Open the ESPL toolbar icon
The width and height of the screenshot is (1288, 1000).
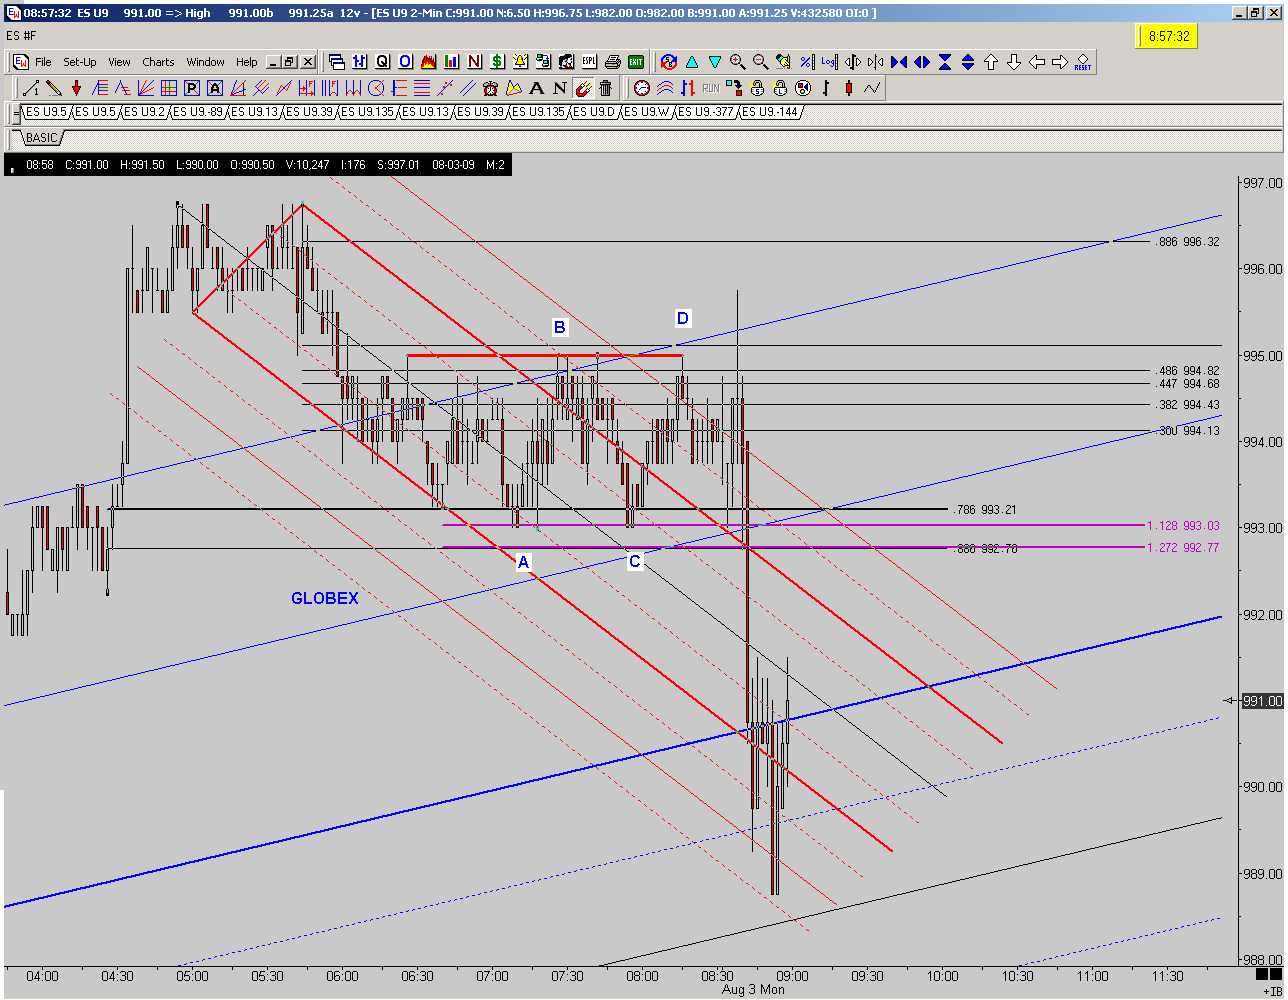[589, 61]
